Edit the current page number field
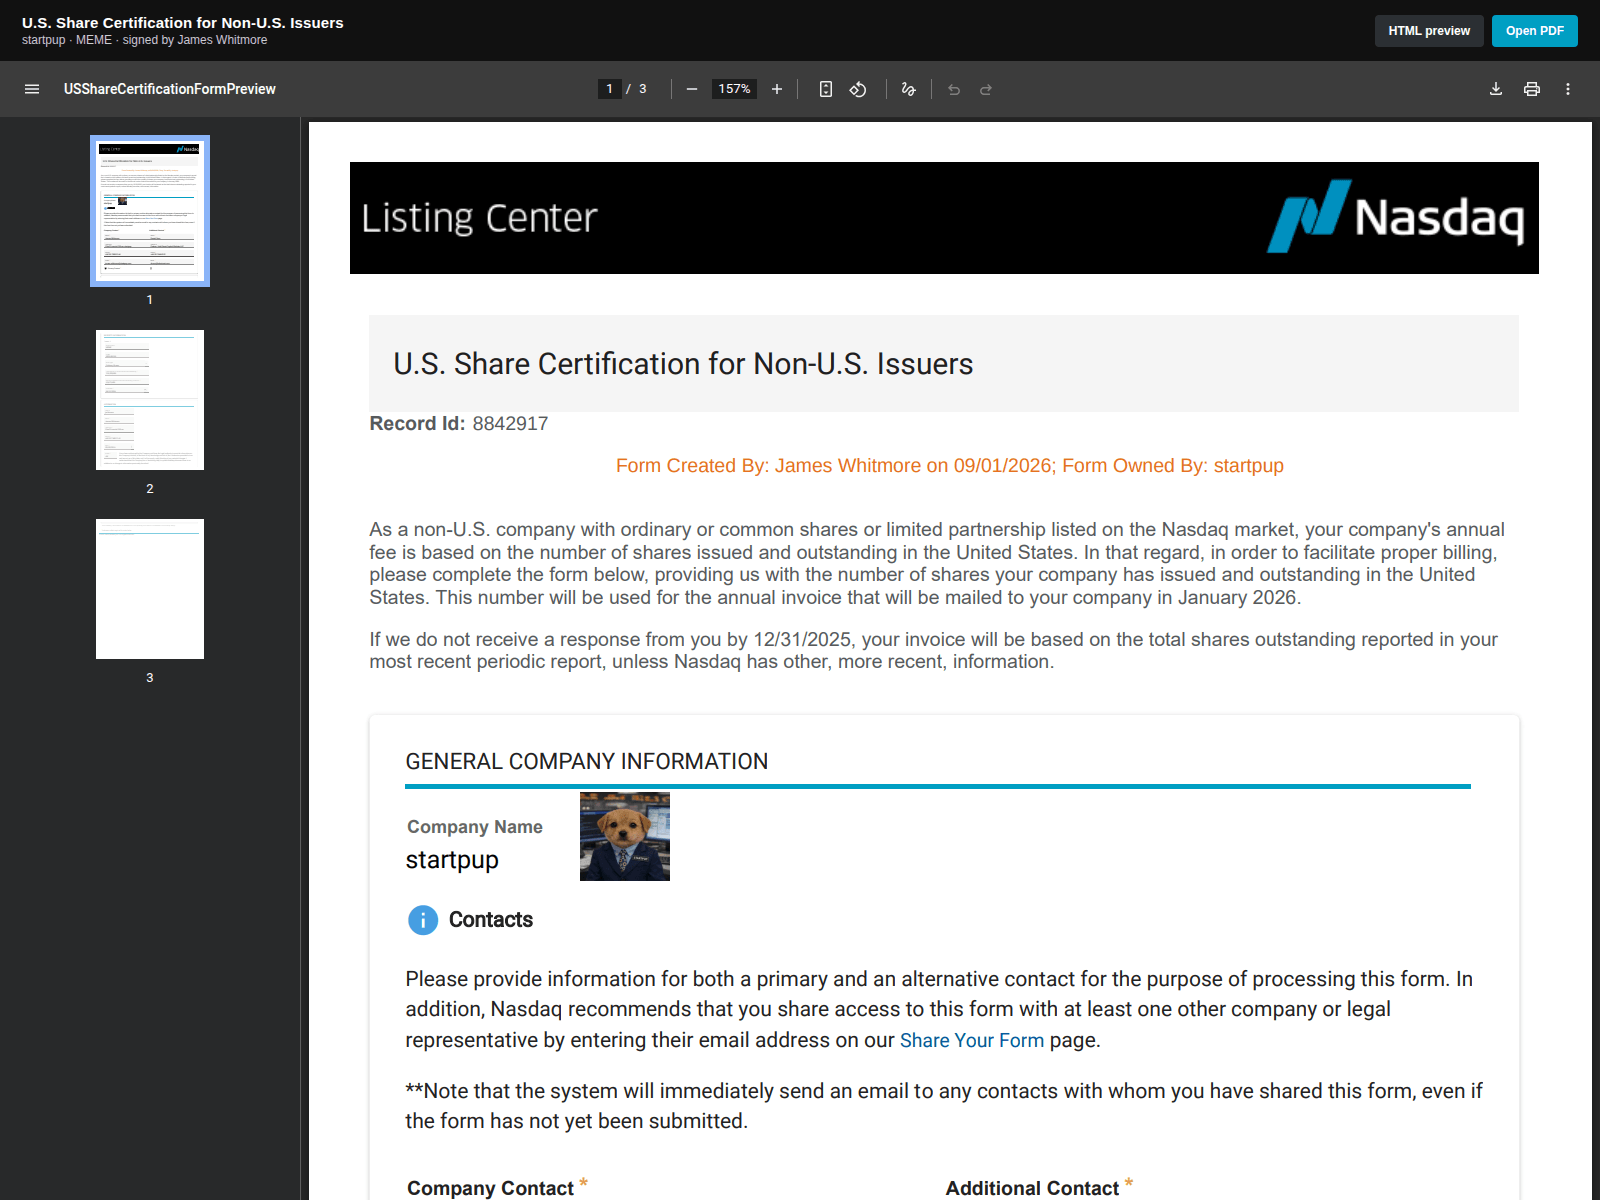 [x=609, y=89]
